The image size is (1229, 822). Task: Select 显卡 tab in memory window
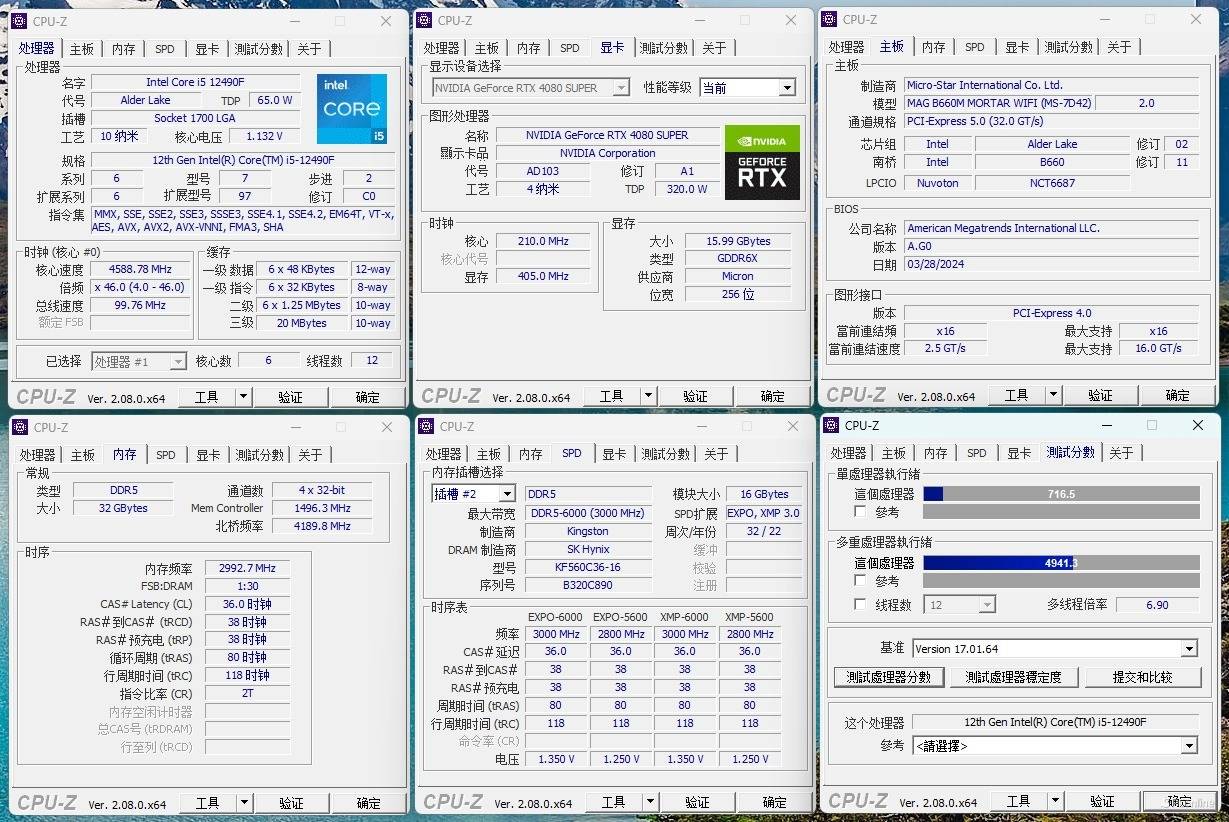tap(208, 455)
